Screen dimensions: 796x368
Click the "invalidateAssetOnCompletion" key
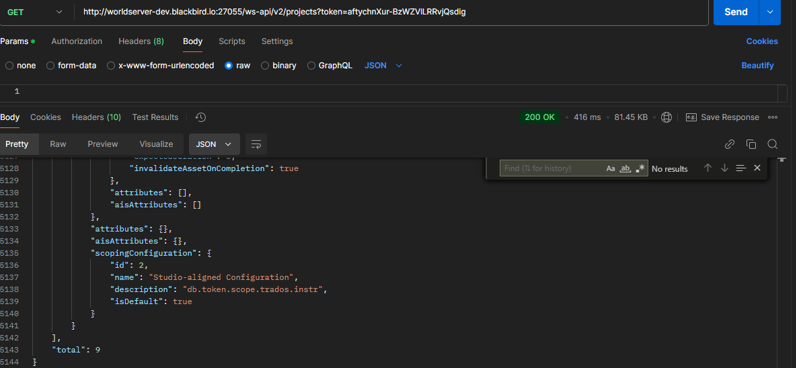201,168
